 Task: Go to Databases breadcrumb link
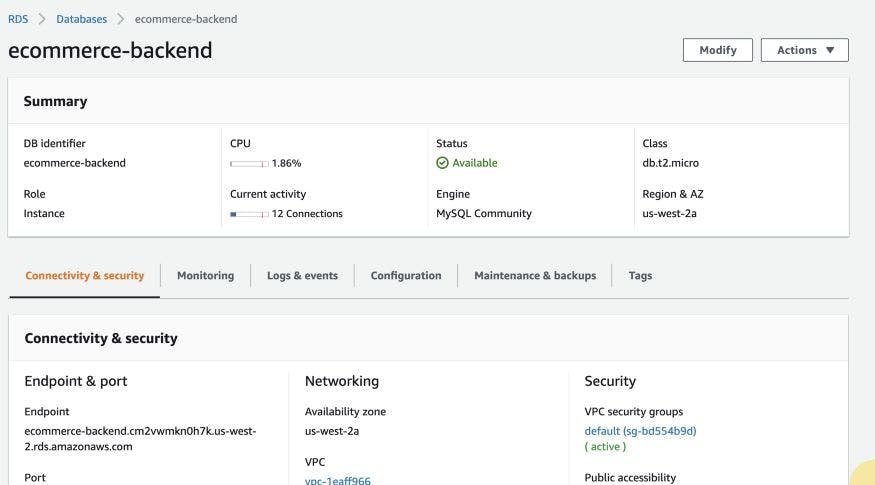(81, 19)
